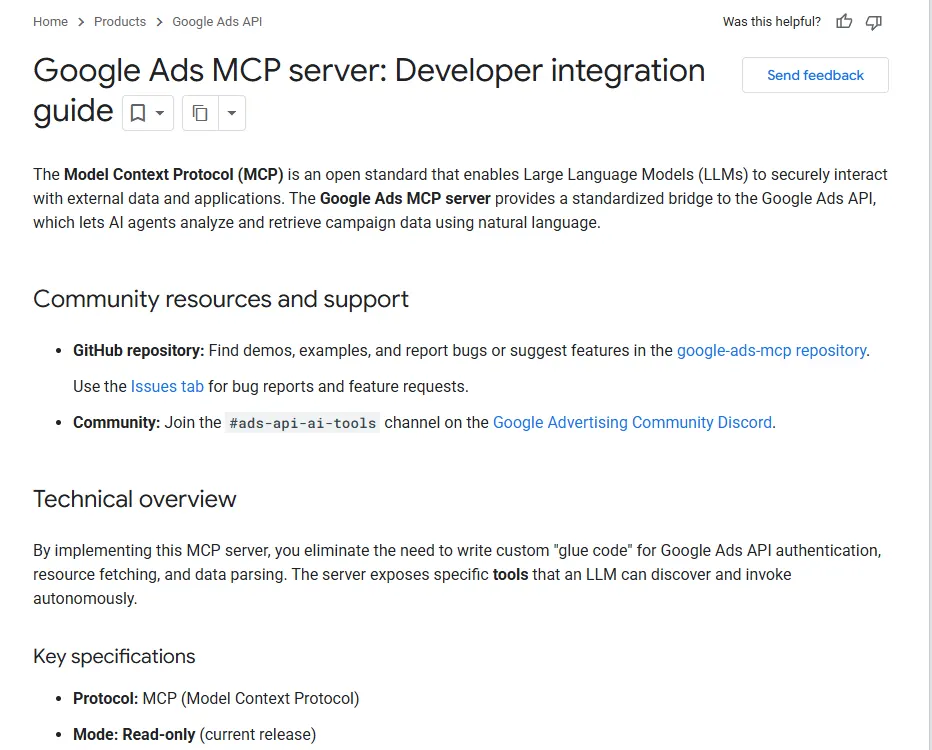This screenshot has height=750, width=932.
Task: Open the Google Ads API breadcrumb
Action: (x=217, y=21)
